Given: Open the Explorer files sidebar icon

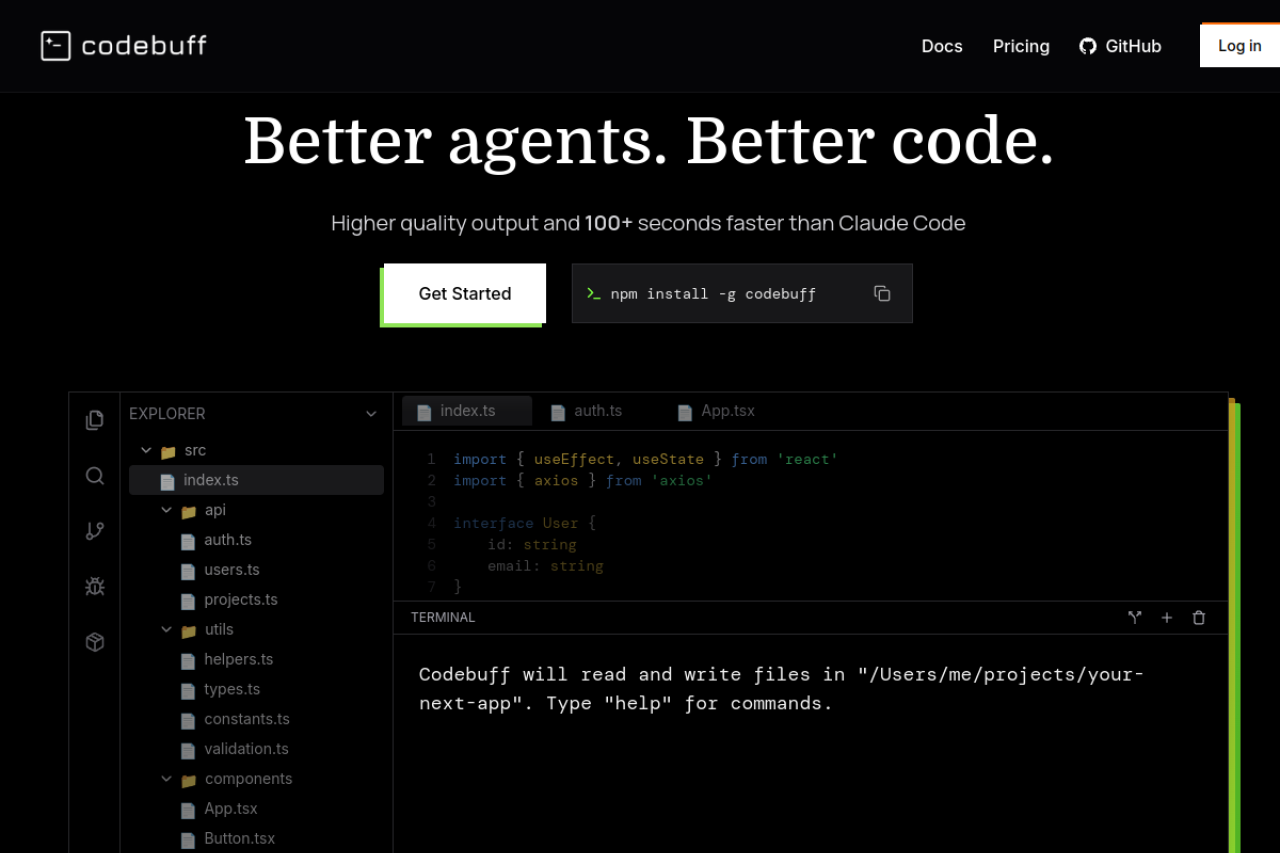Looking at the screenshot, I should pos(95,420).
